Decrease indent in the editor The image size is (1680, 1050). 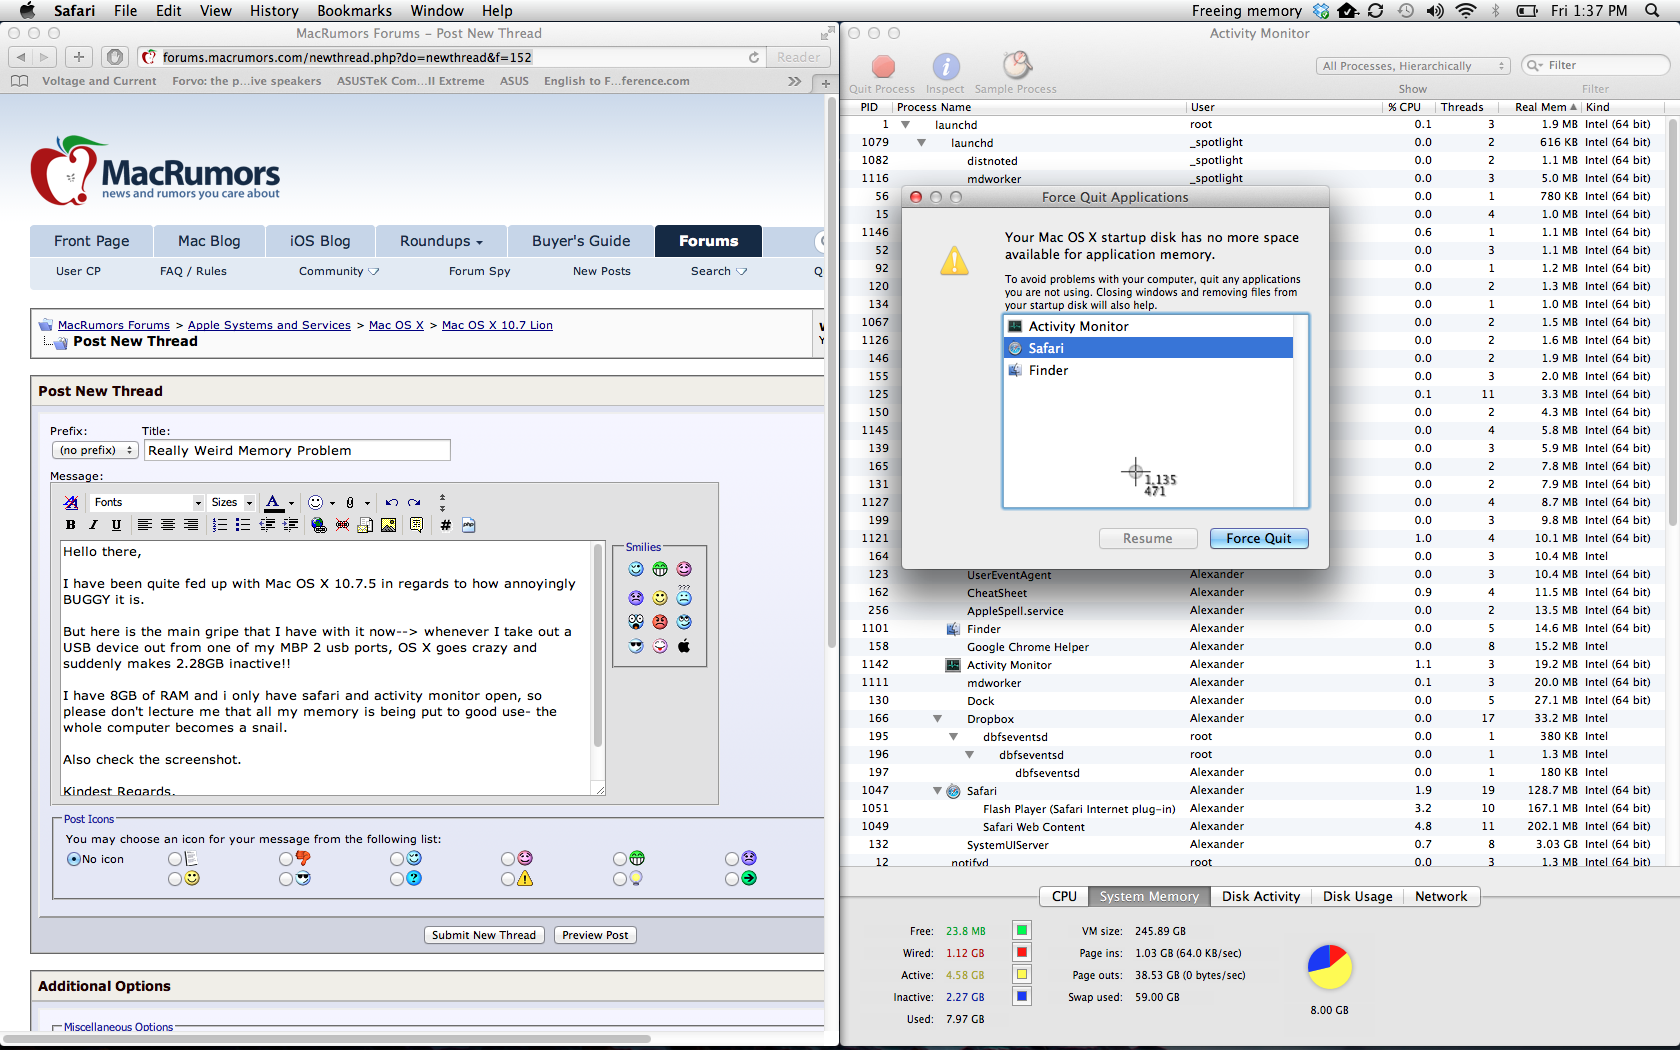[267, 525]
